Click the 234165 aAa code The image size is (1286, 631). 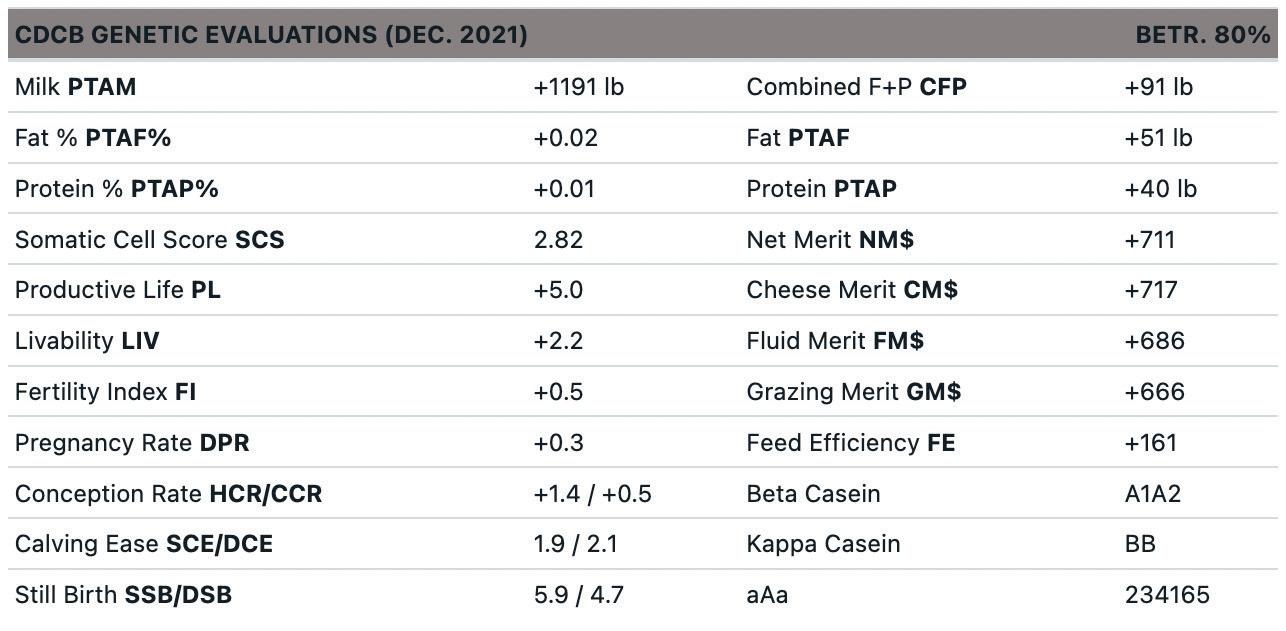[x=1167, y=595]
